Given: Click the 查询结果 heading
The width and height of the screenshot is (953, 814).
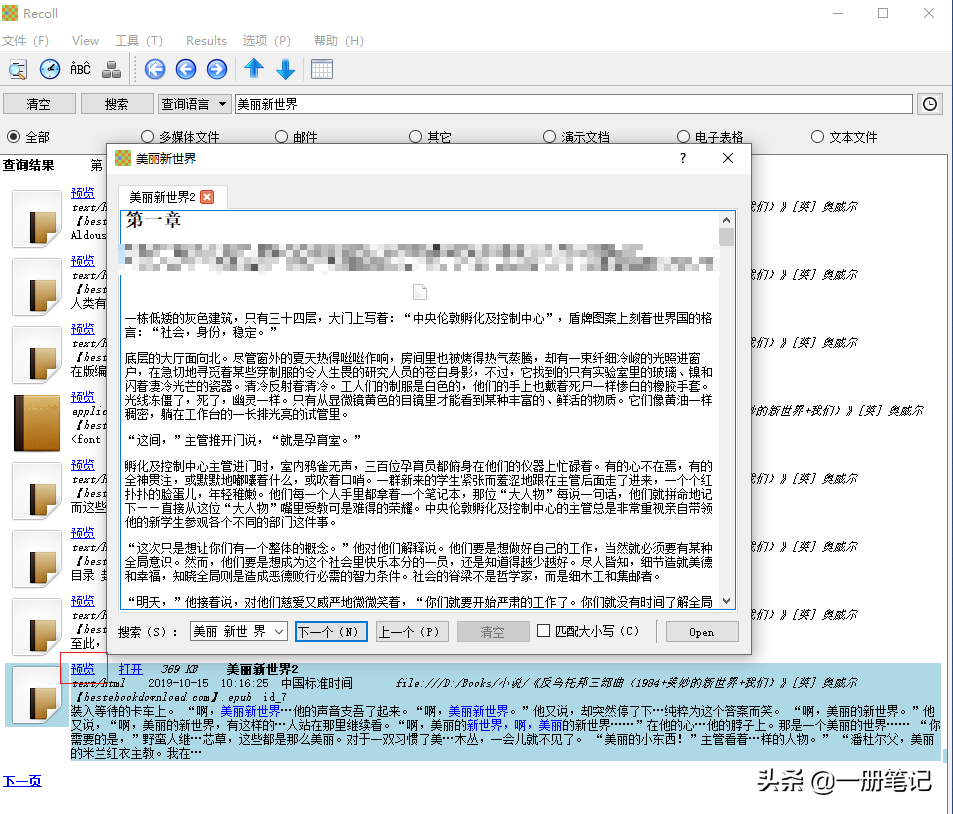Looking at the screenshot, I should (28, 165).
